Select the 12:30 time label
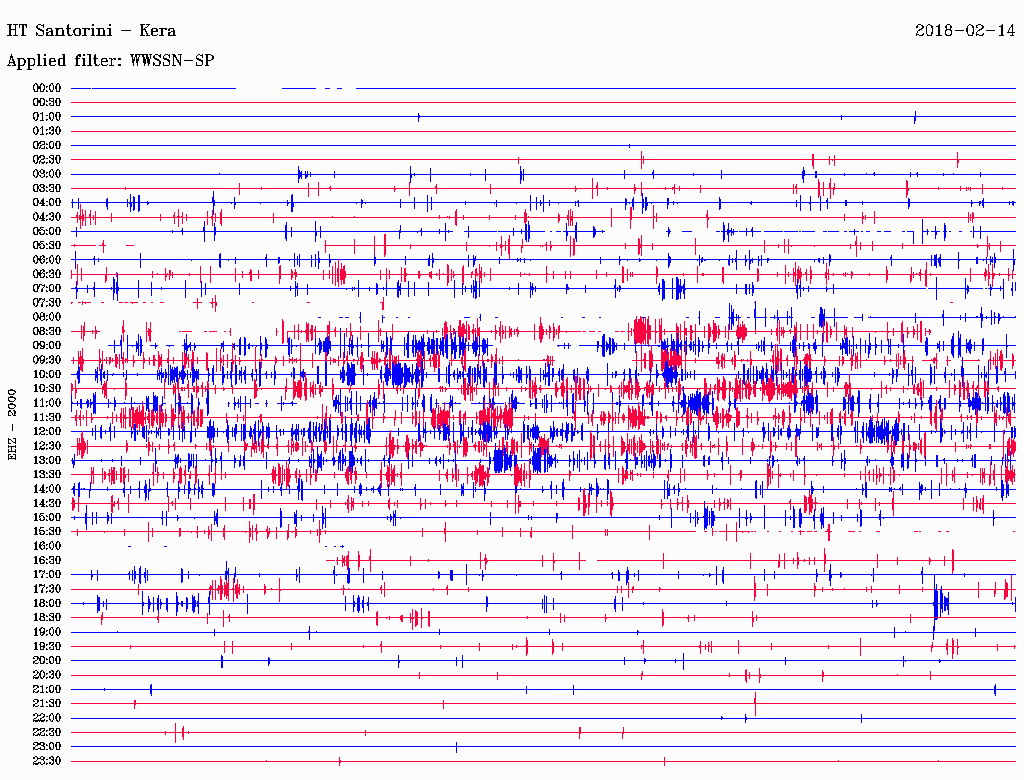1024x780 pixels. [x=47, y=446]
